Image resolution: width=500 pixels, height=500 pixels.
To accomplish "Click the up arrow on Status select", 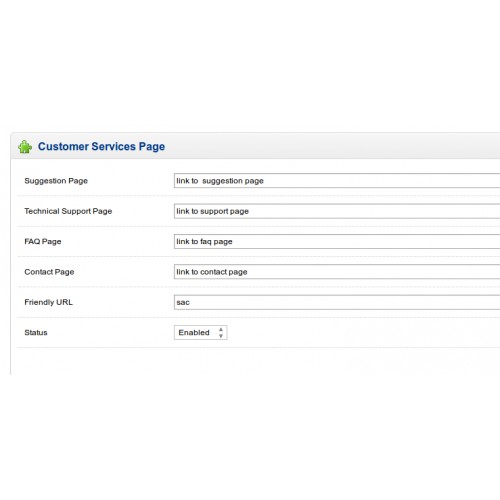I will (221, 329).
